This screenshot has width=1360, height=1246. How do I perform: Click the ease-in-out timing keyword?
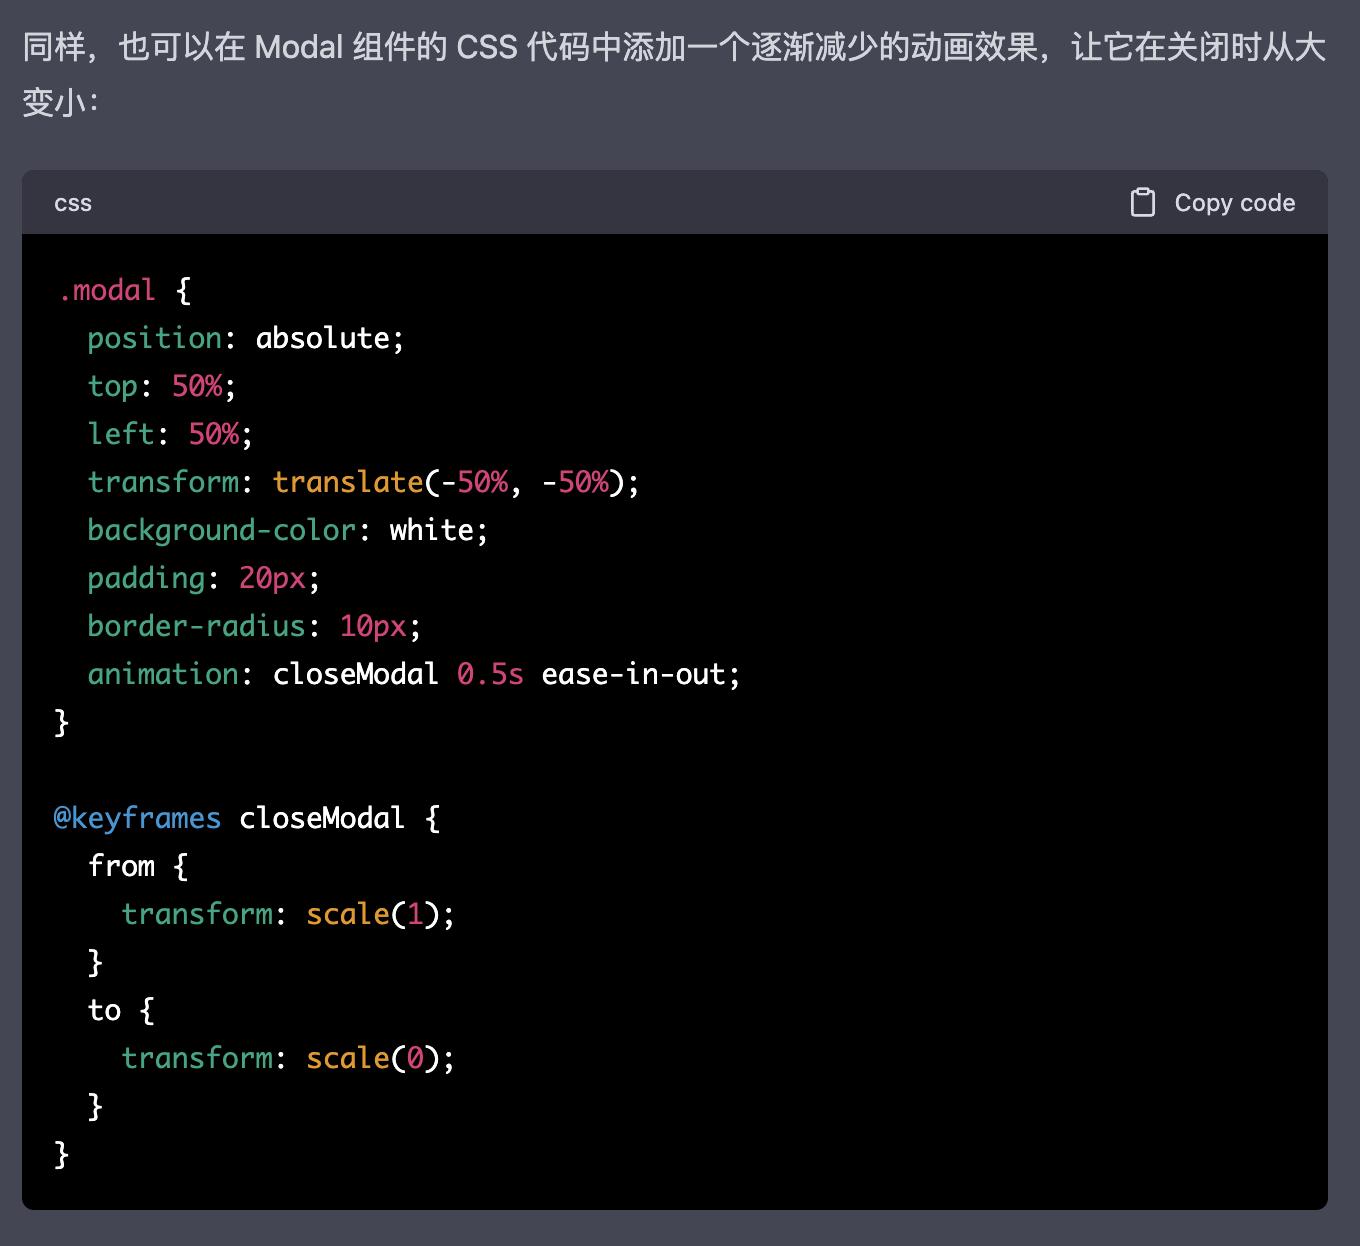[x=639, y=674]
